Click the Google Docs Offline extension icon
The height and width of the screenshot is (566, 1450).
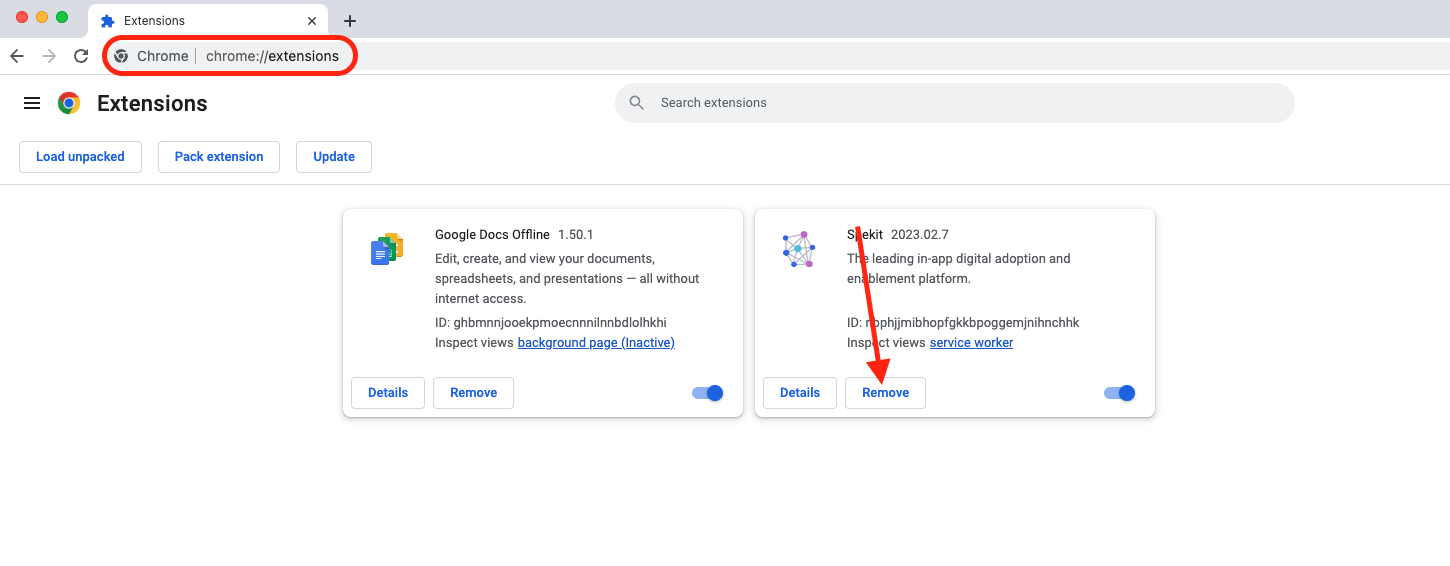click(x=387, y=249)
